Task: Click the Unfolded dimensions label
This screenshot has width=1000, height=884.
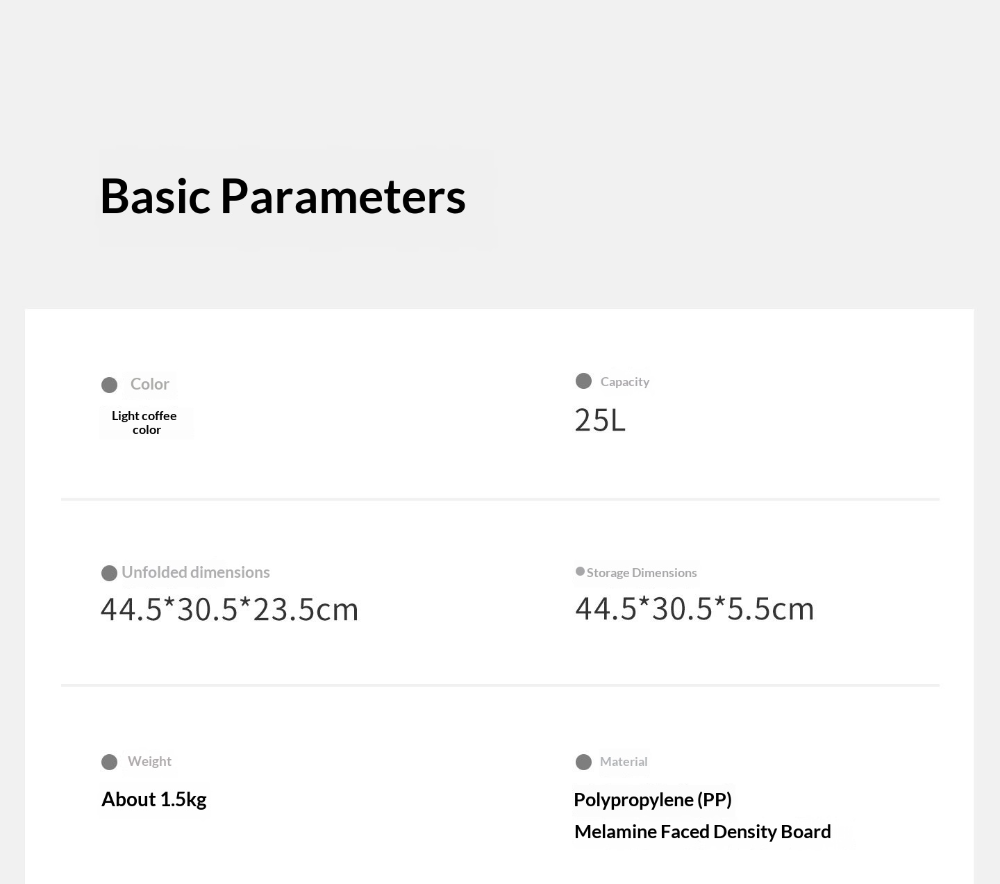Action: point(196,572)
